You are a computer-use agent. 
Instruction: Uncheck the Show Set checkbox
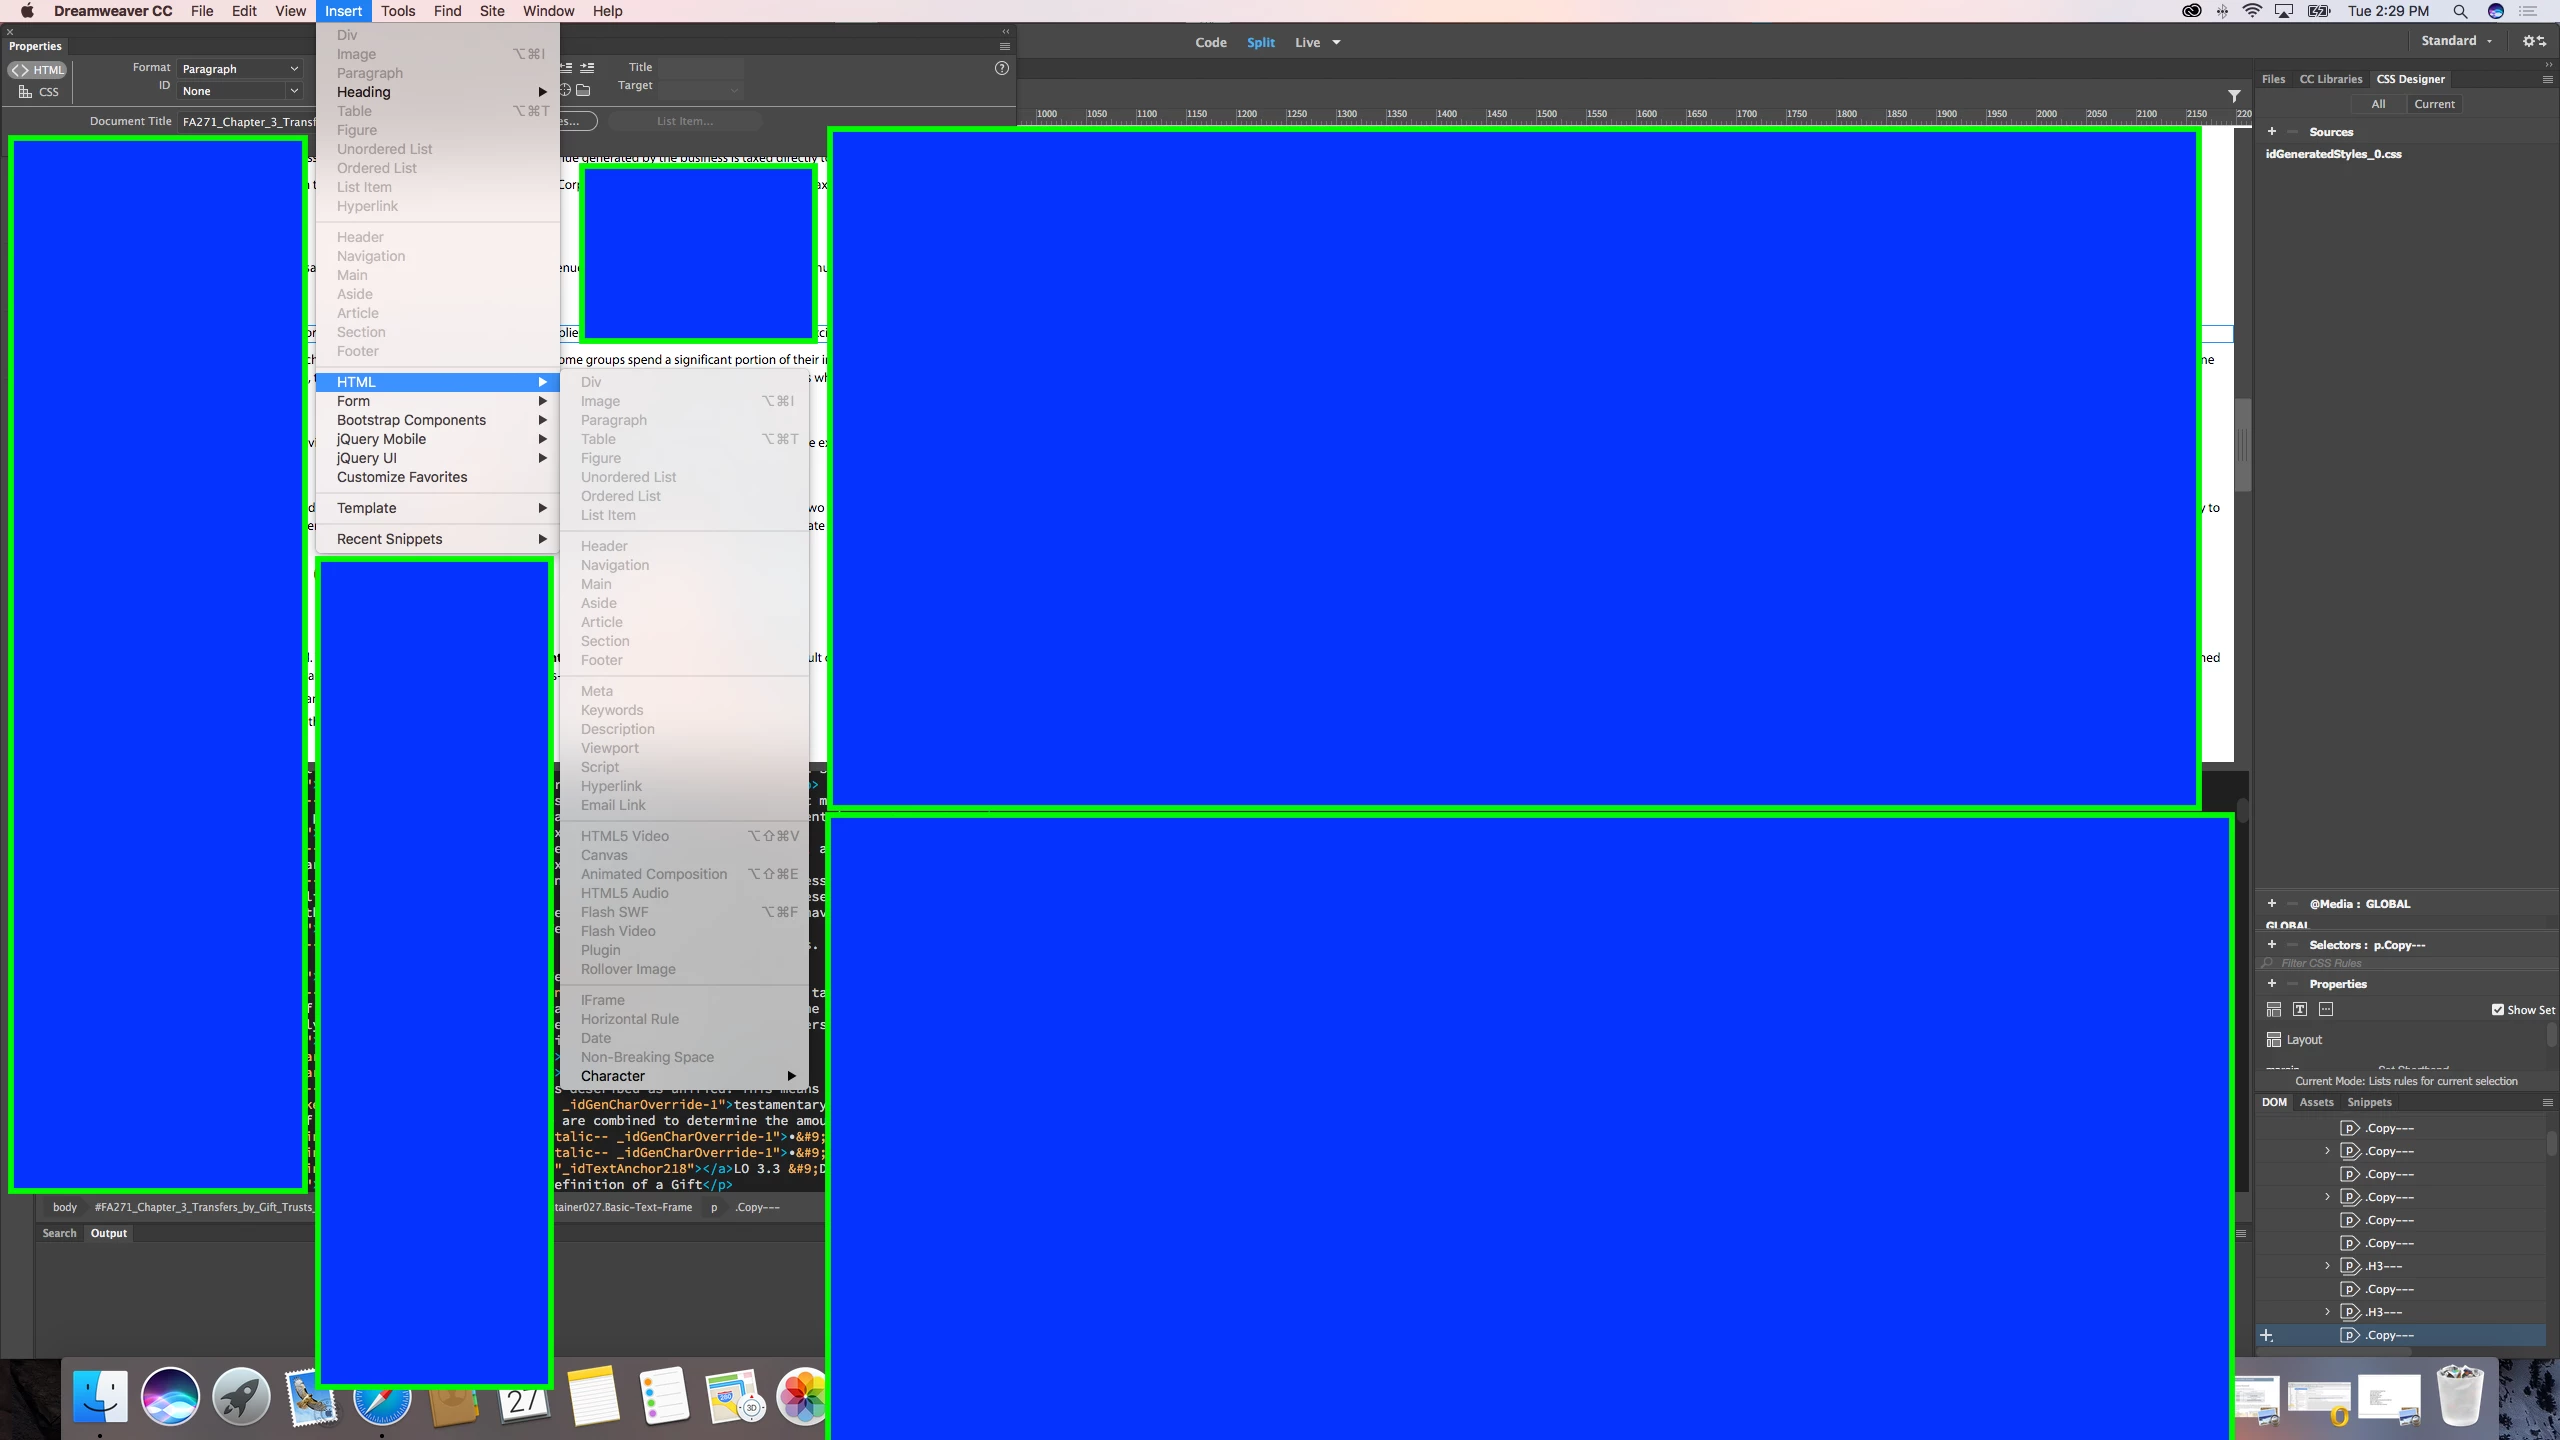tap(2498, 1010)
